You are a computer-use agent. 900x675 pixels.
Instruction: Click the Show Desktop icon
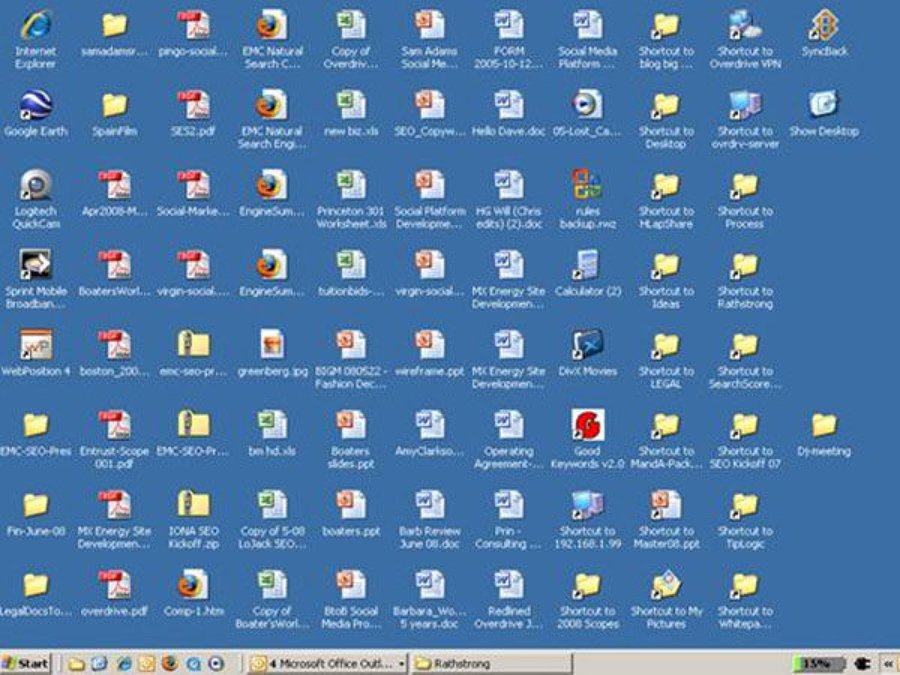click(823, 105)
